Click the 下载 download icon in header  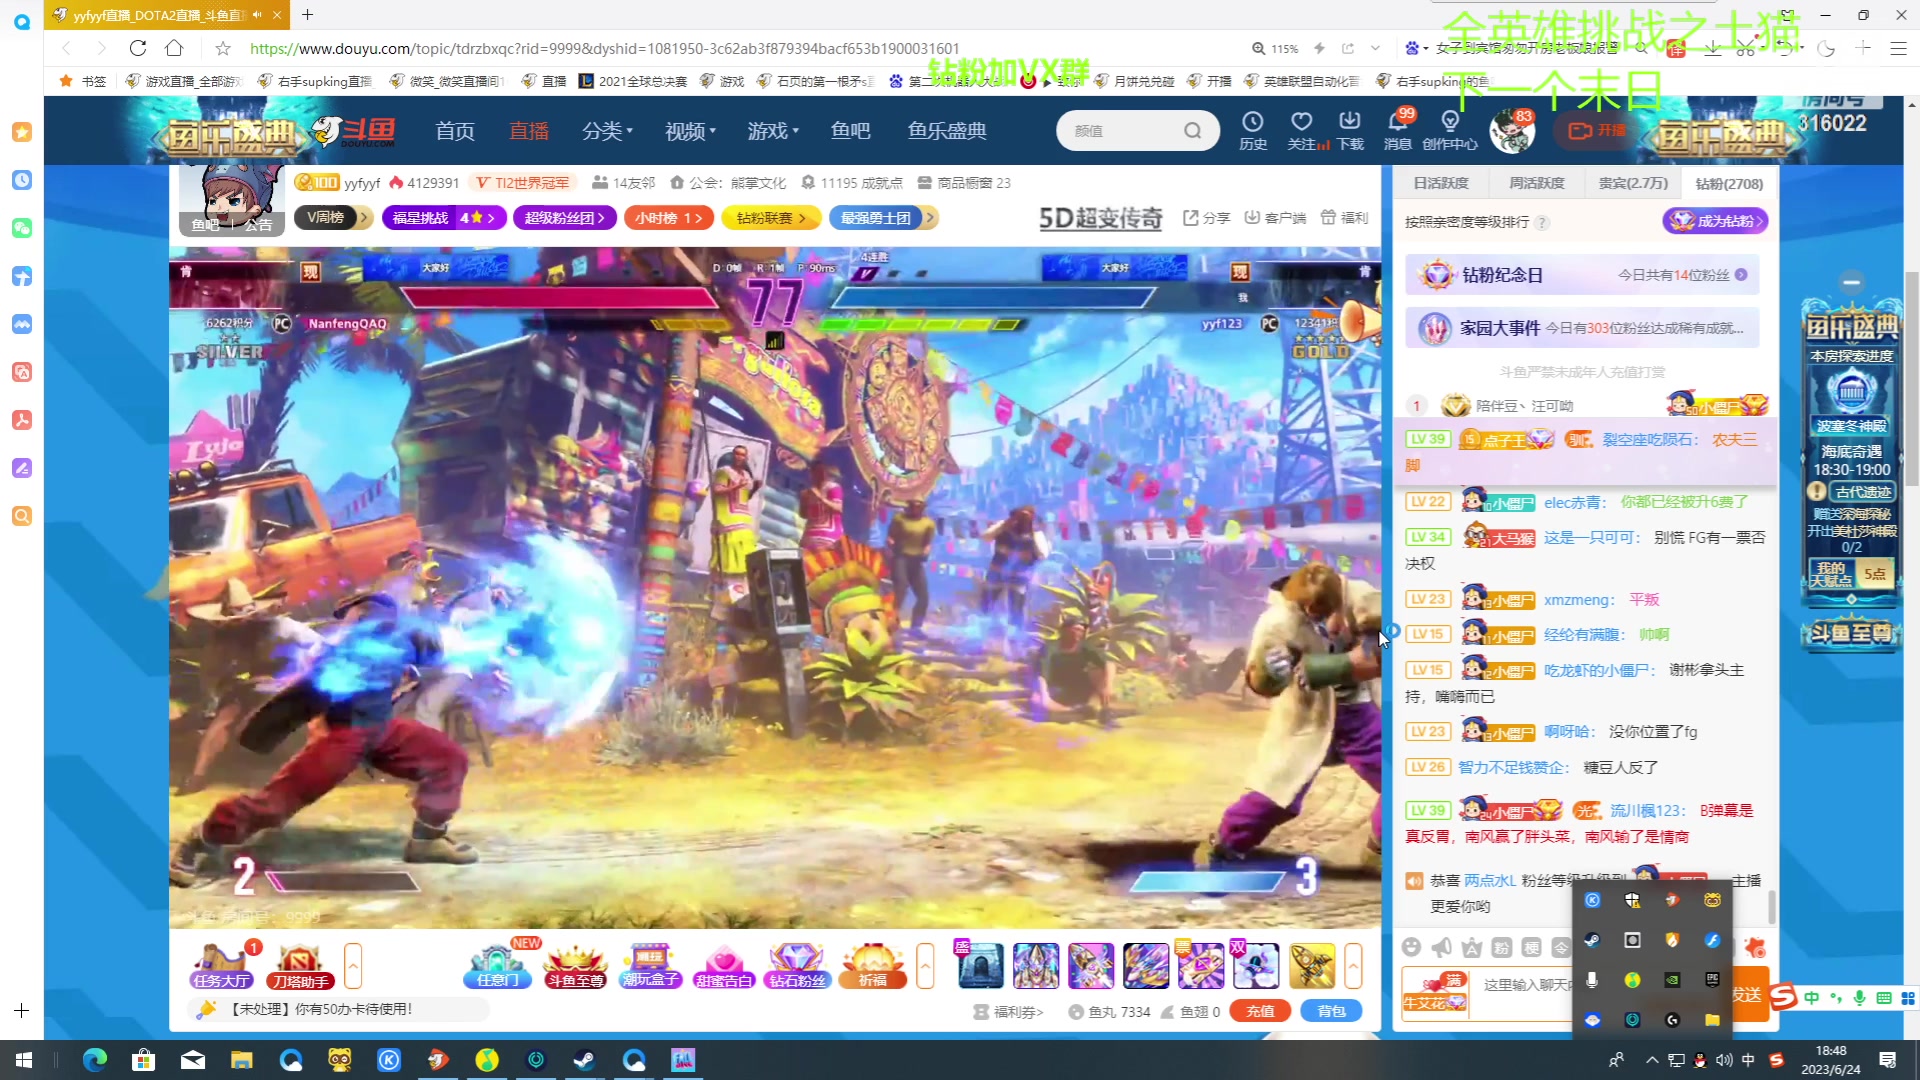(1350, 131)
